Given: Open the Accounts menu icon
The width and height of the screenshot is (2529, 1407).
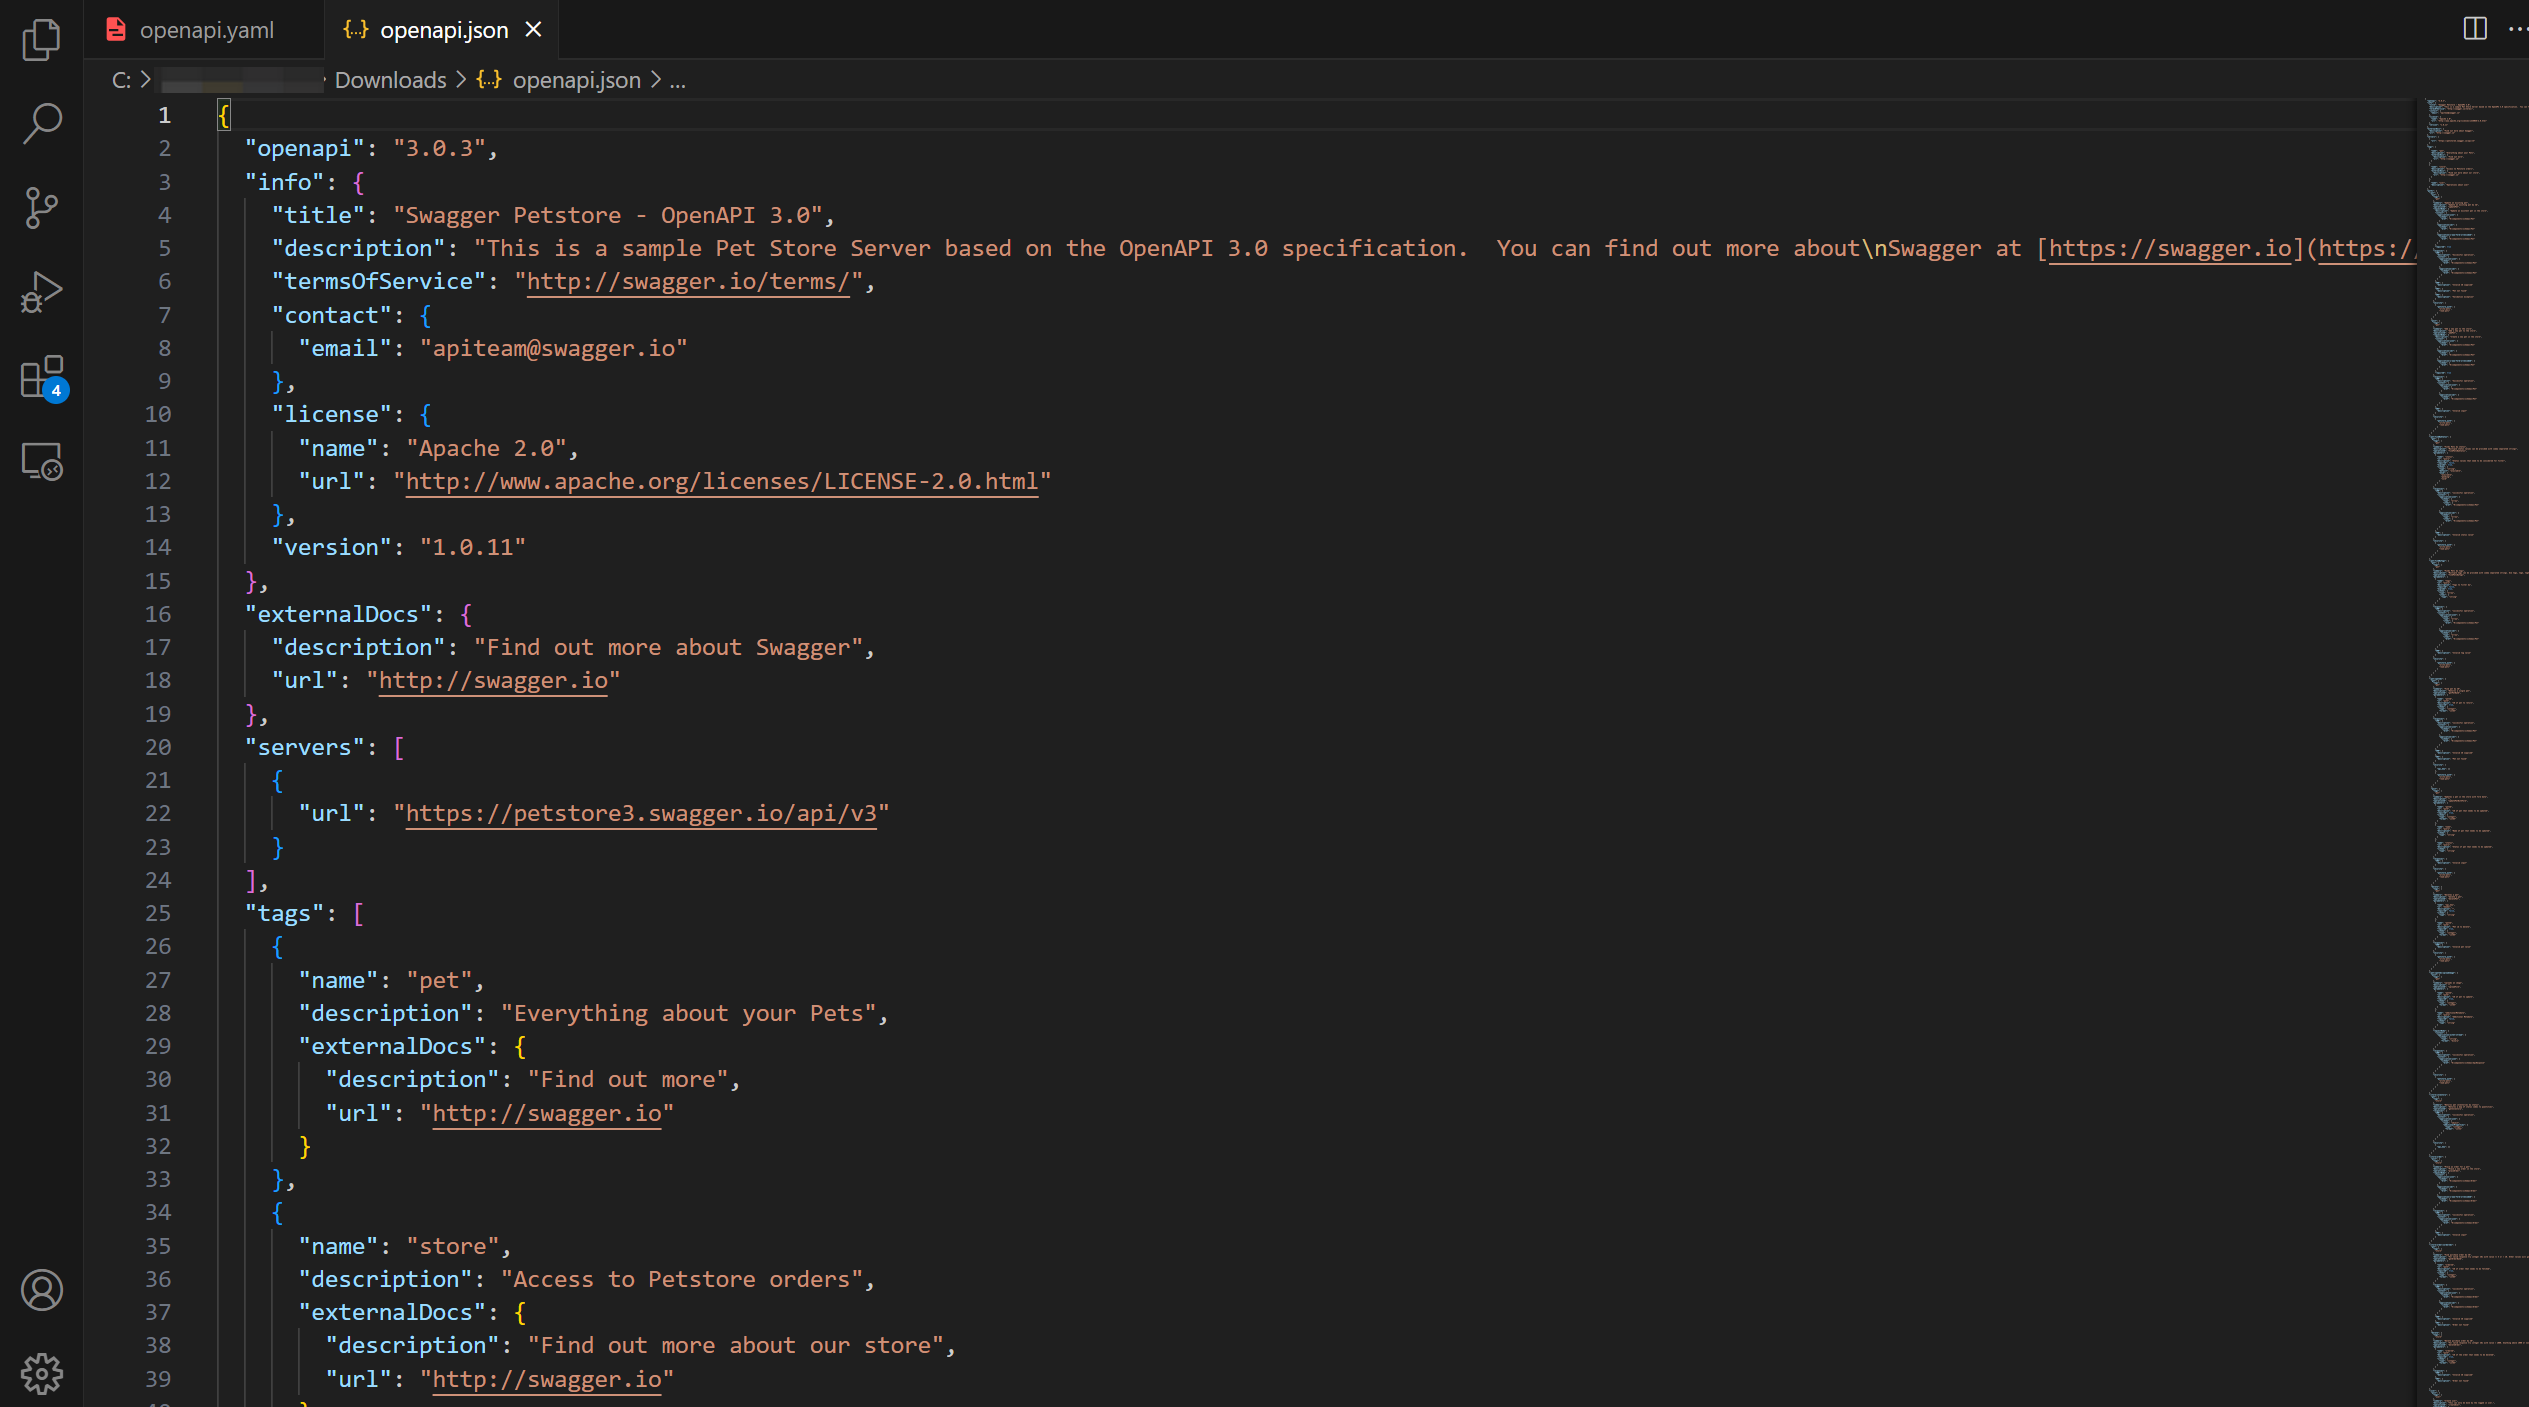Looking at the screenshot, I should click(x=41, y=1290).
